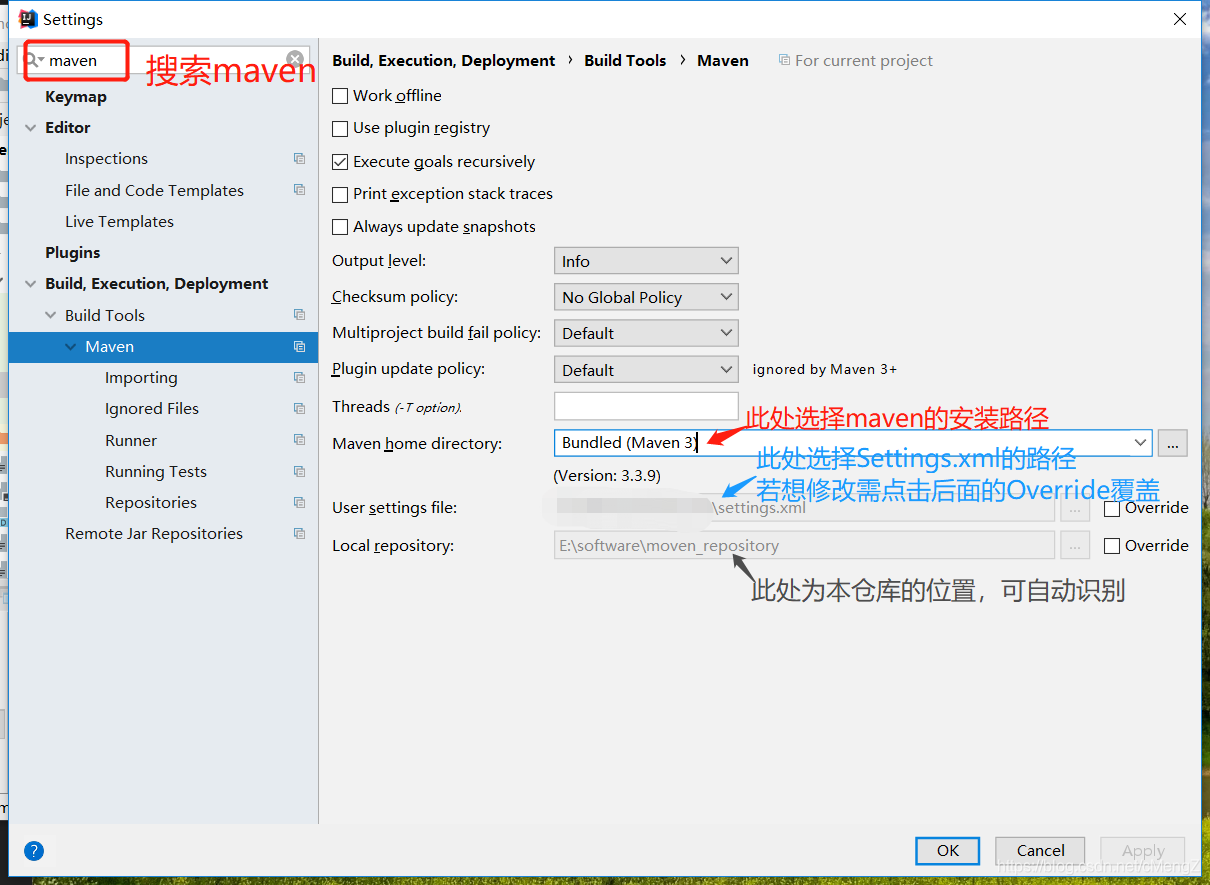The image size is (1210, 885).
Task: Click project-level icon beside Maven row
Action: pyautogui.click(x=299, y=346)
